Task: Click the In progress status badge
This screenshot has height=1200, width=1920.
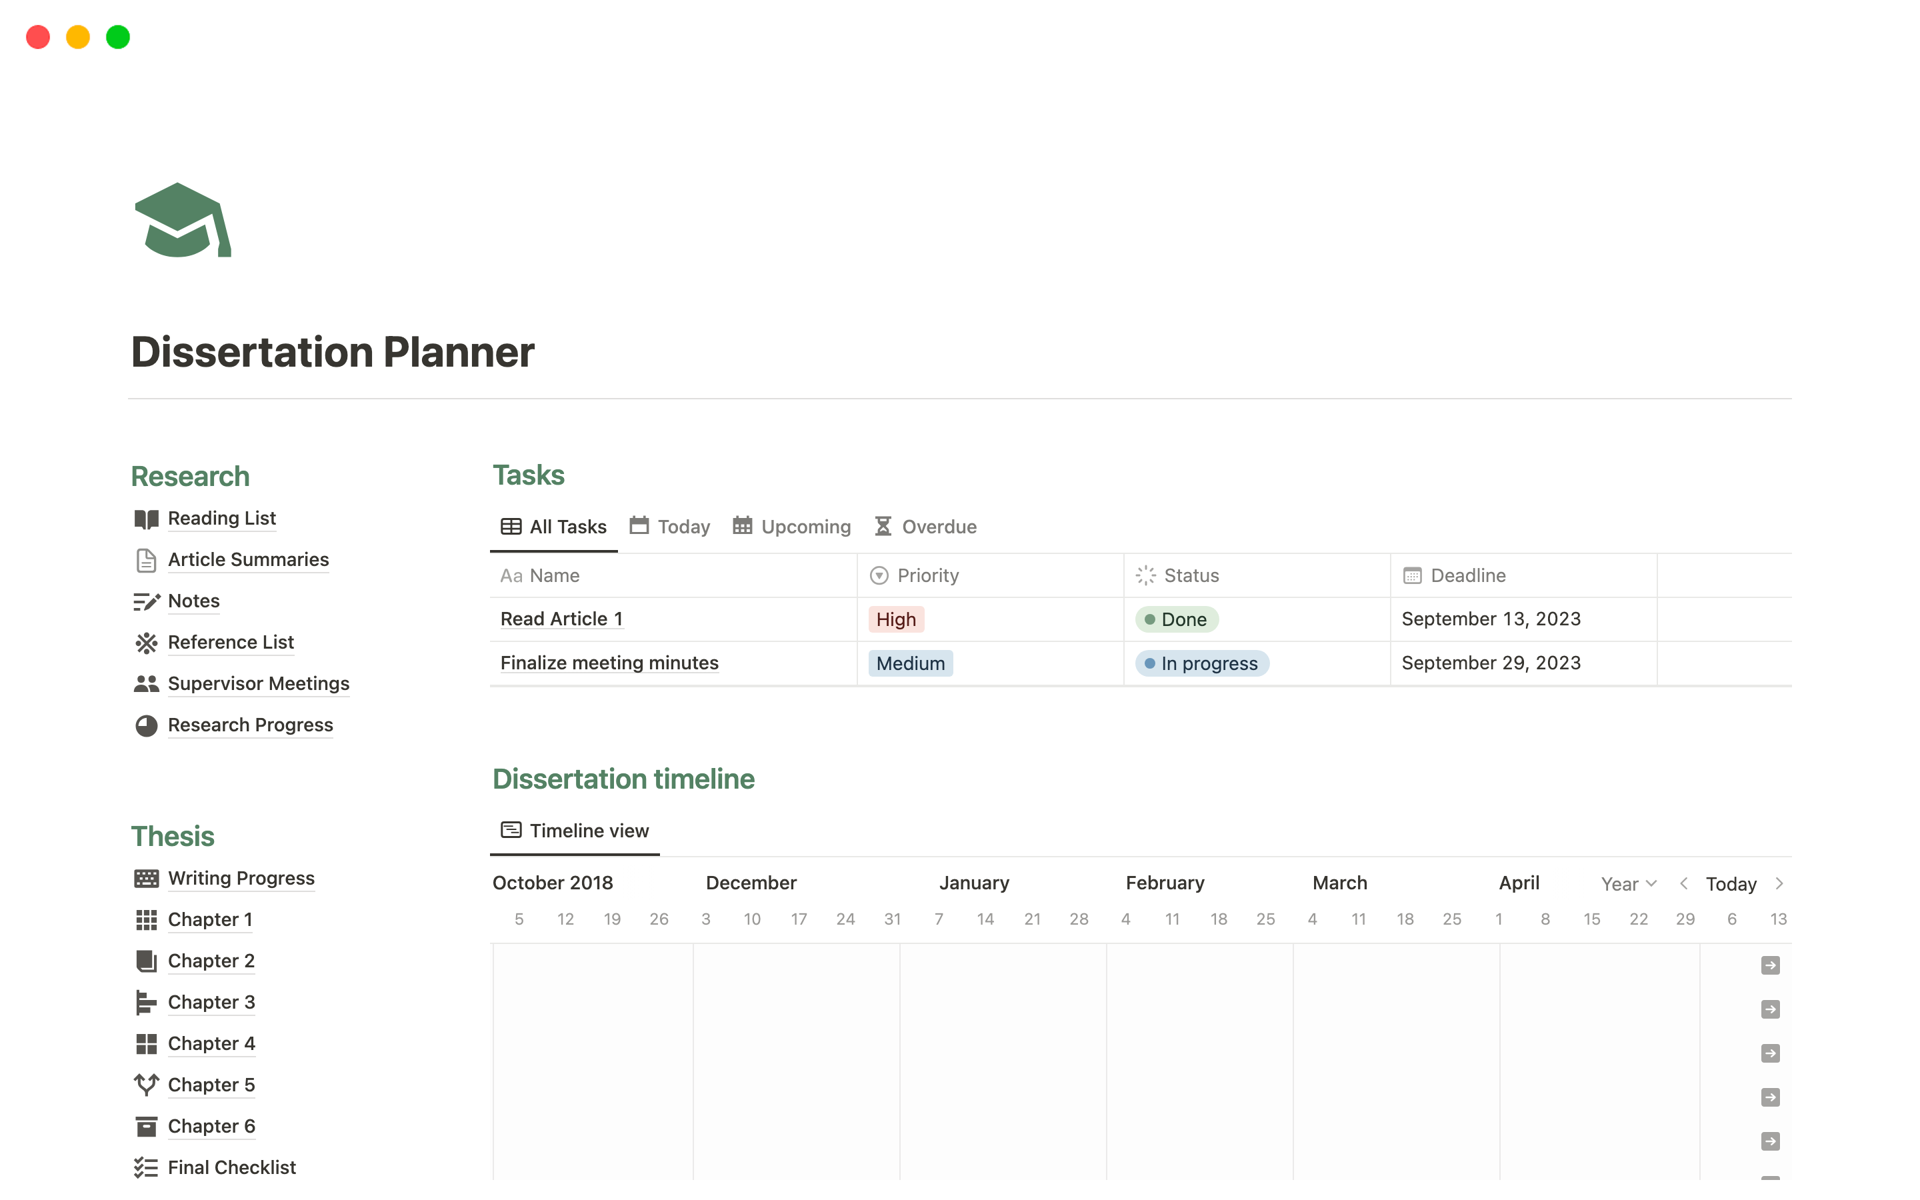Action: click(1202, 664)
